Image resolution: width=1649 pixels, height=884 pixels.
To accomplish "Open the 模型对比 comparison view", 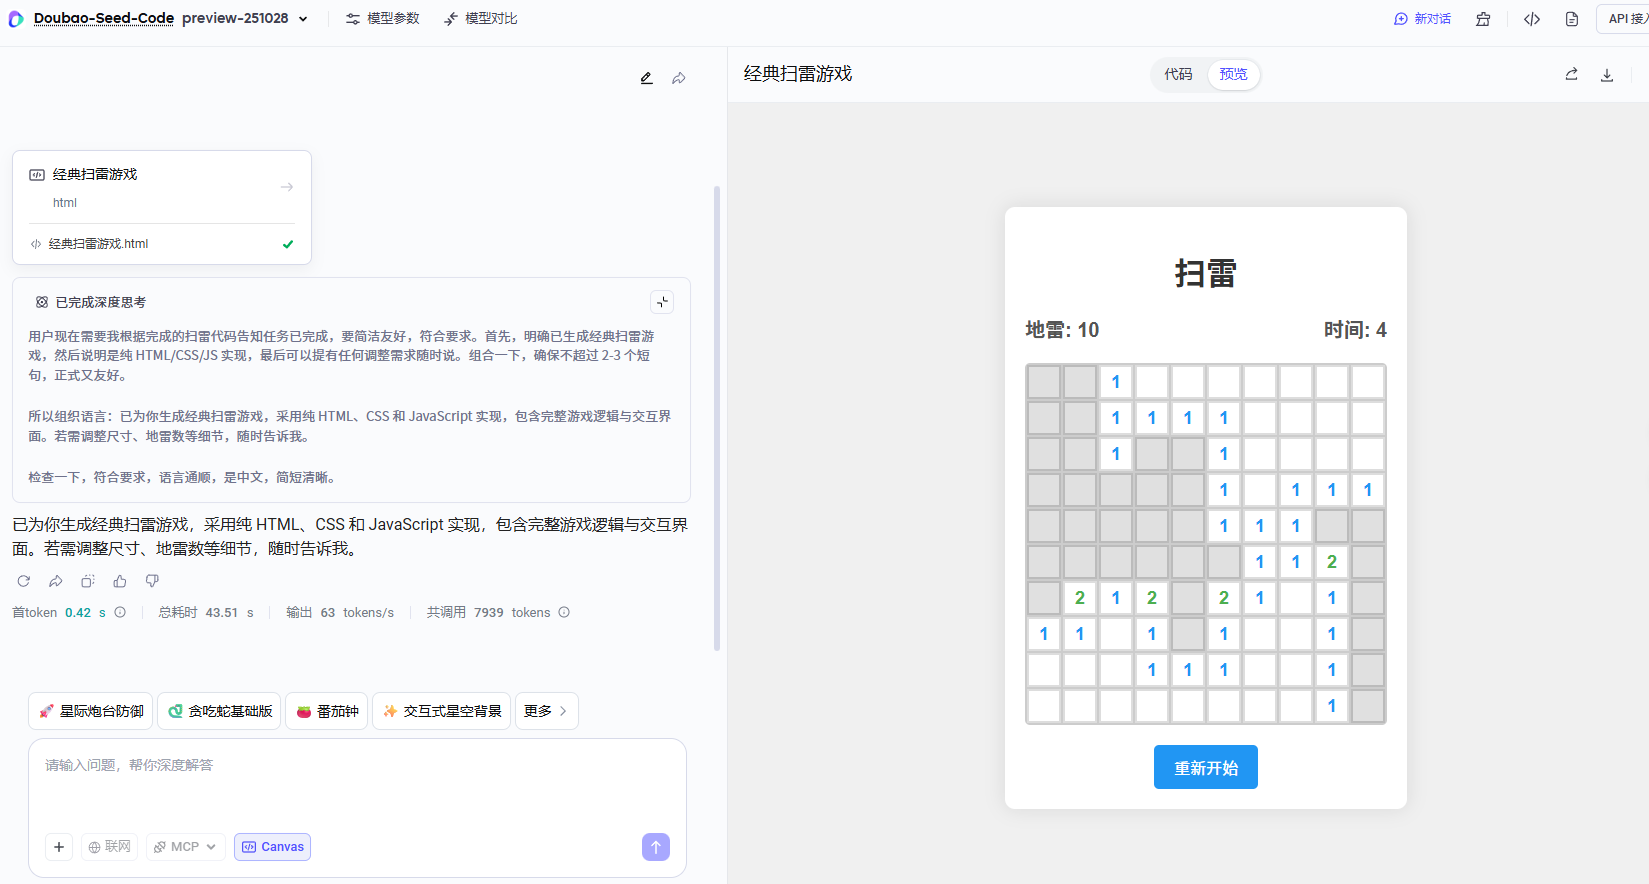I will (x=481, y=19).
